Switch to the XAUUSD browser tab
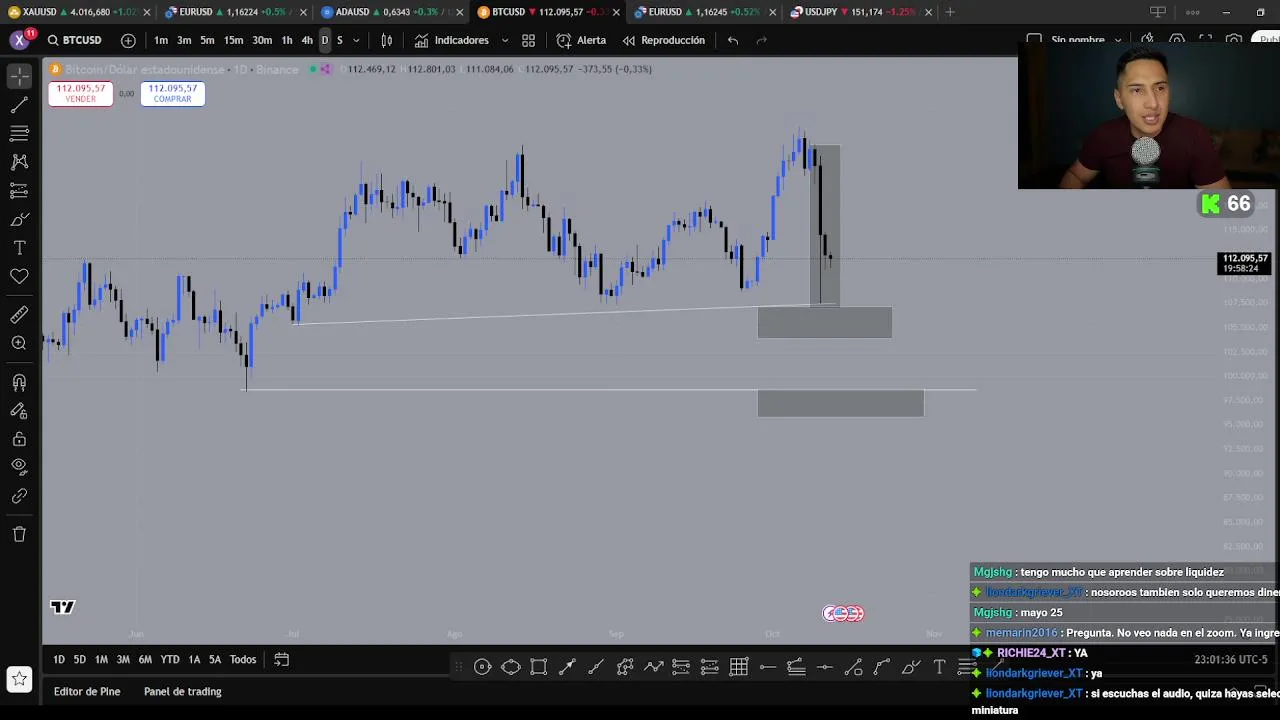The width and height of the screenshot is (1280, 720). pos(80,12)
